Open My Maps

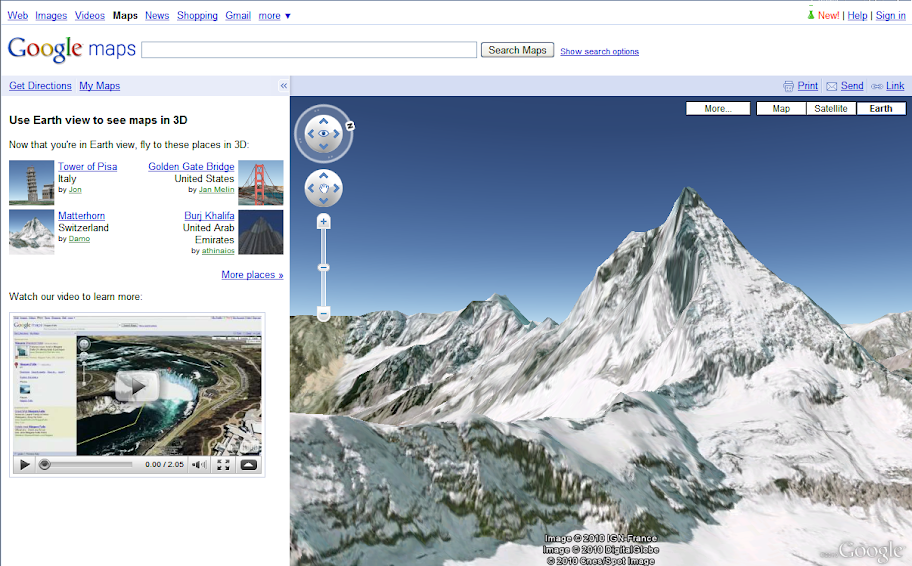(99, 86)
